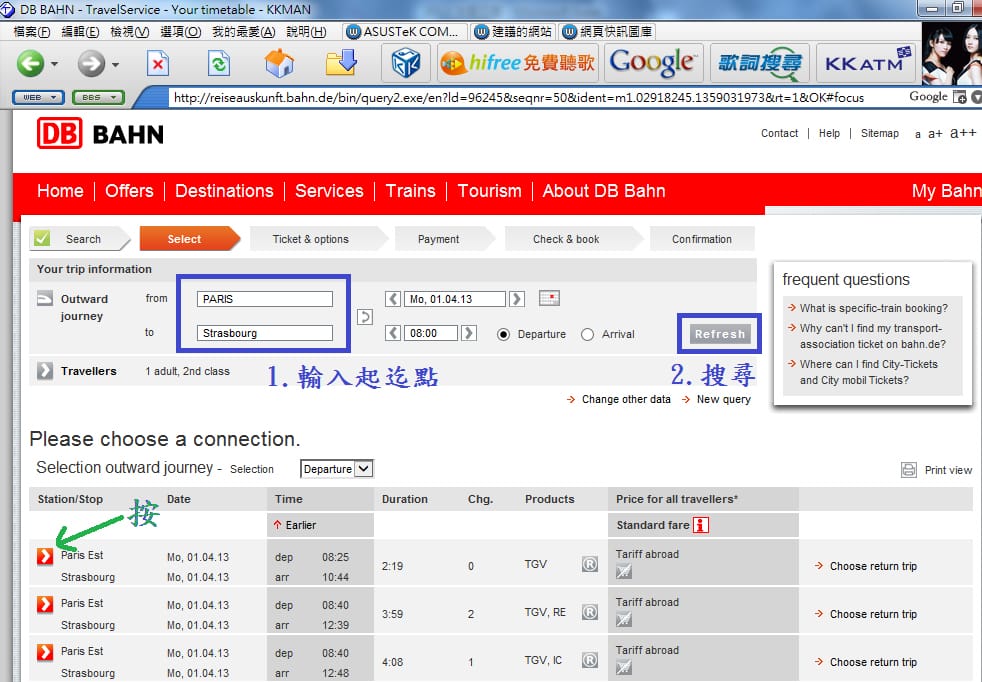Step the date to the next day
Viewport: 982px width, 682px height.
(517, 299)
